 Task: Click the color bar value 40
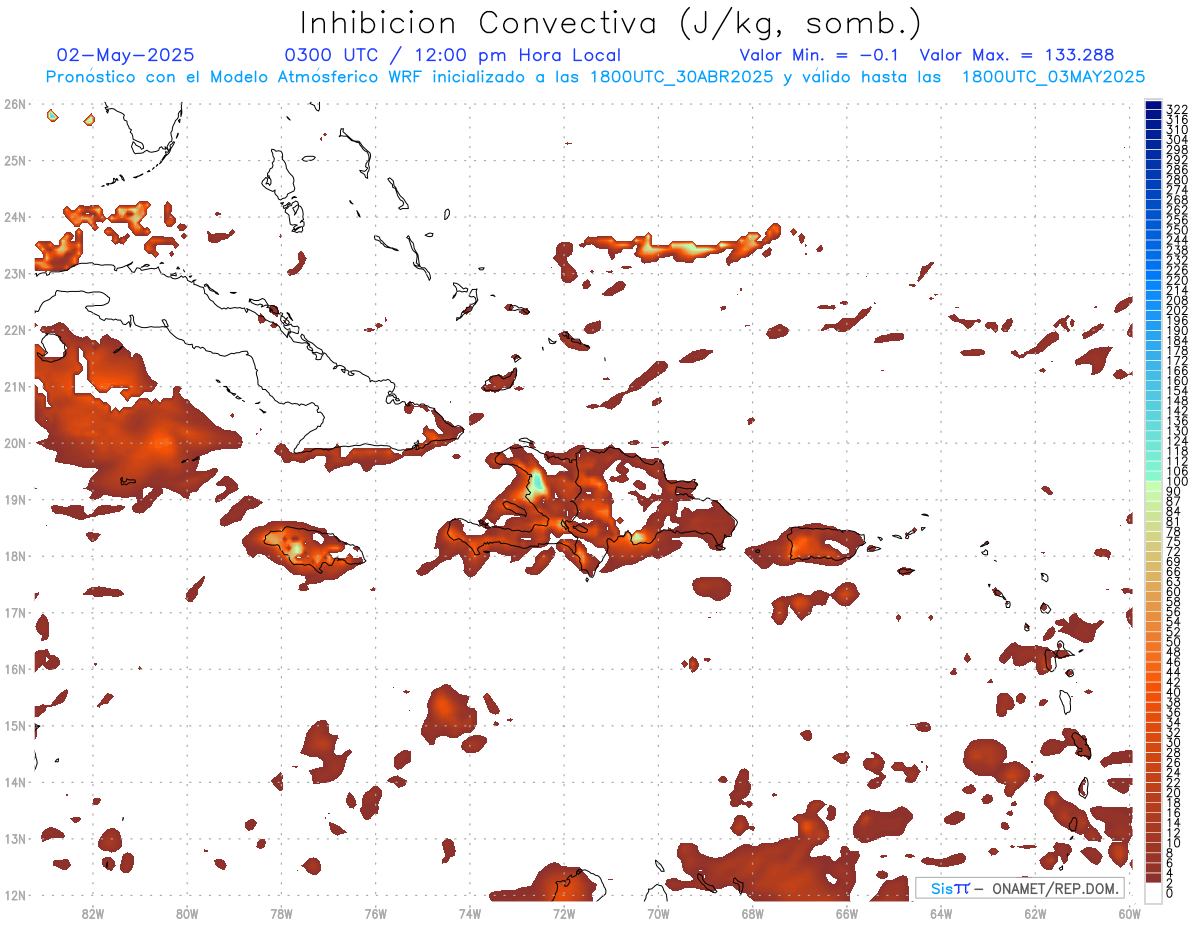[x=1174, y=692]
